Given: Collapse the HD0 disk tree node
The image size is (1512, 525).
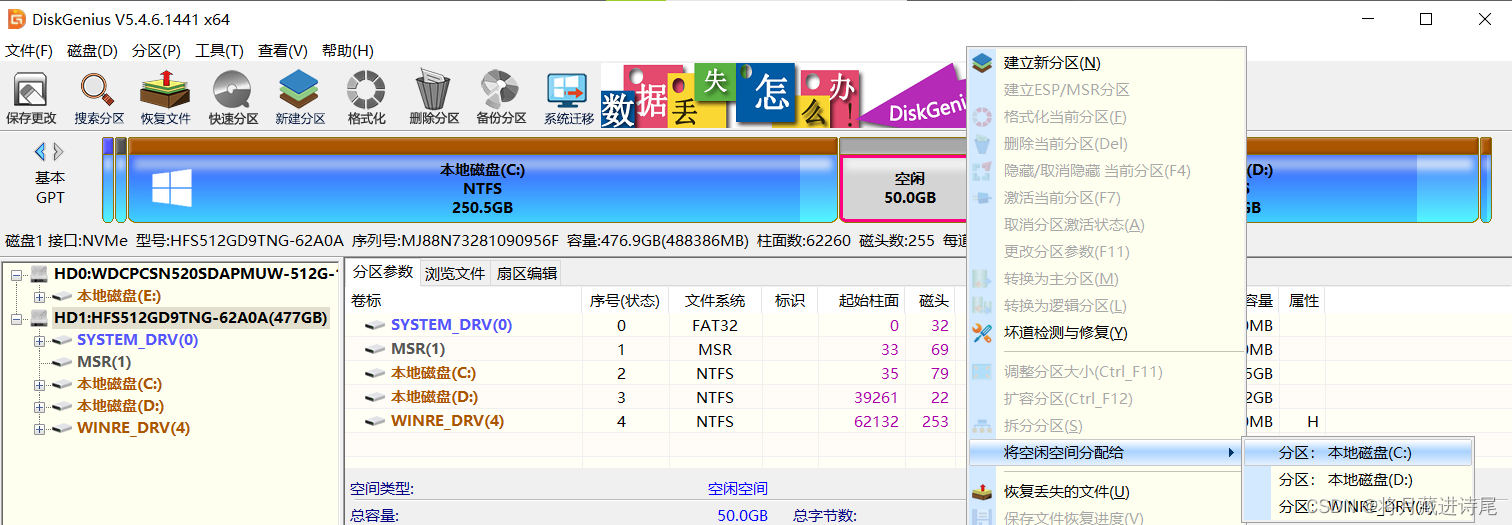Looking at the screenshot, I should 16,274.
